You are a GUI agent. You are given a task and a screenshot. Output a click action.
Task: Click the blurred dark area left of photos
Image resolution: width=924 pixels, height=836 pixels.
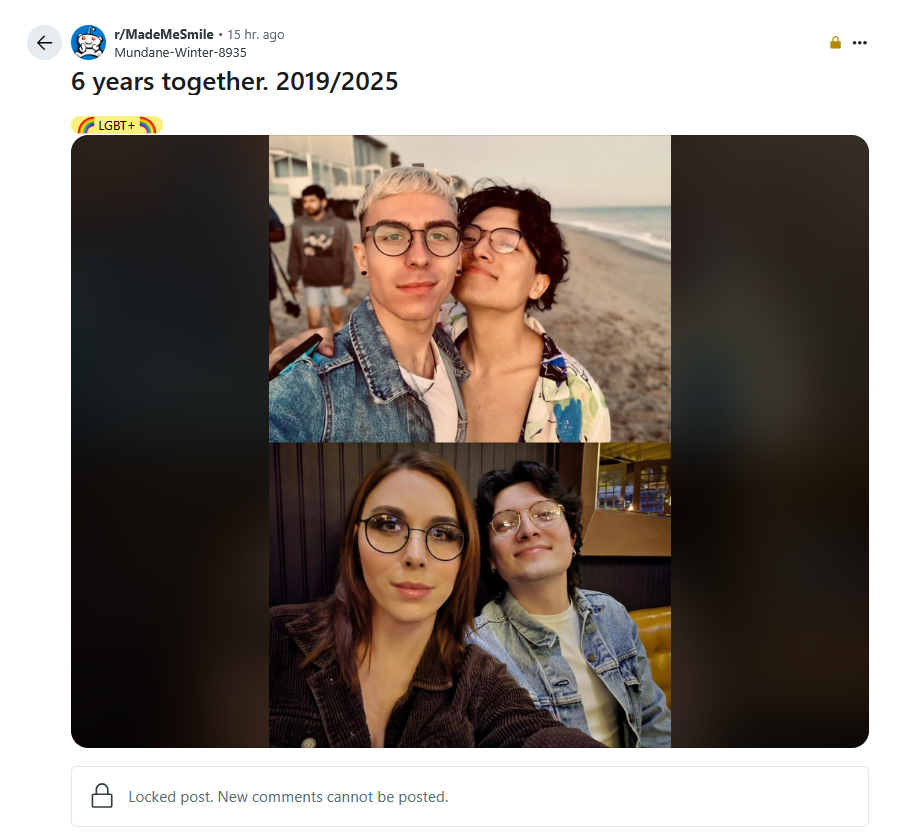click(170, 441)
